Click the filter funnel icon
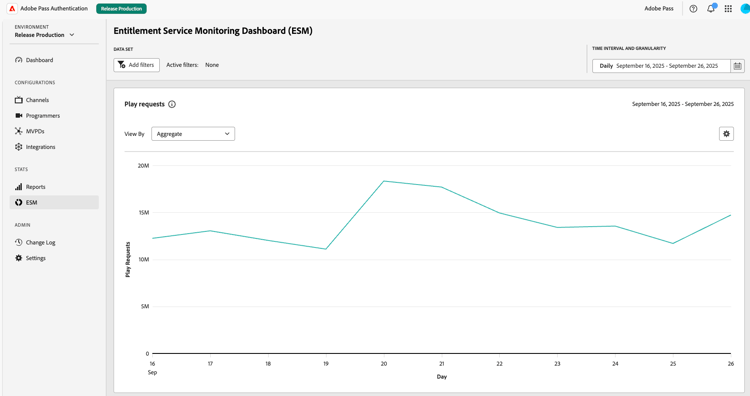This screenshot has width=750, height=396. (122, 65)
